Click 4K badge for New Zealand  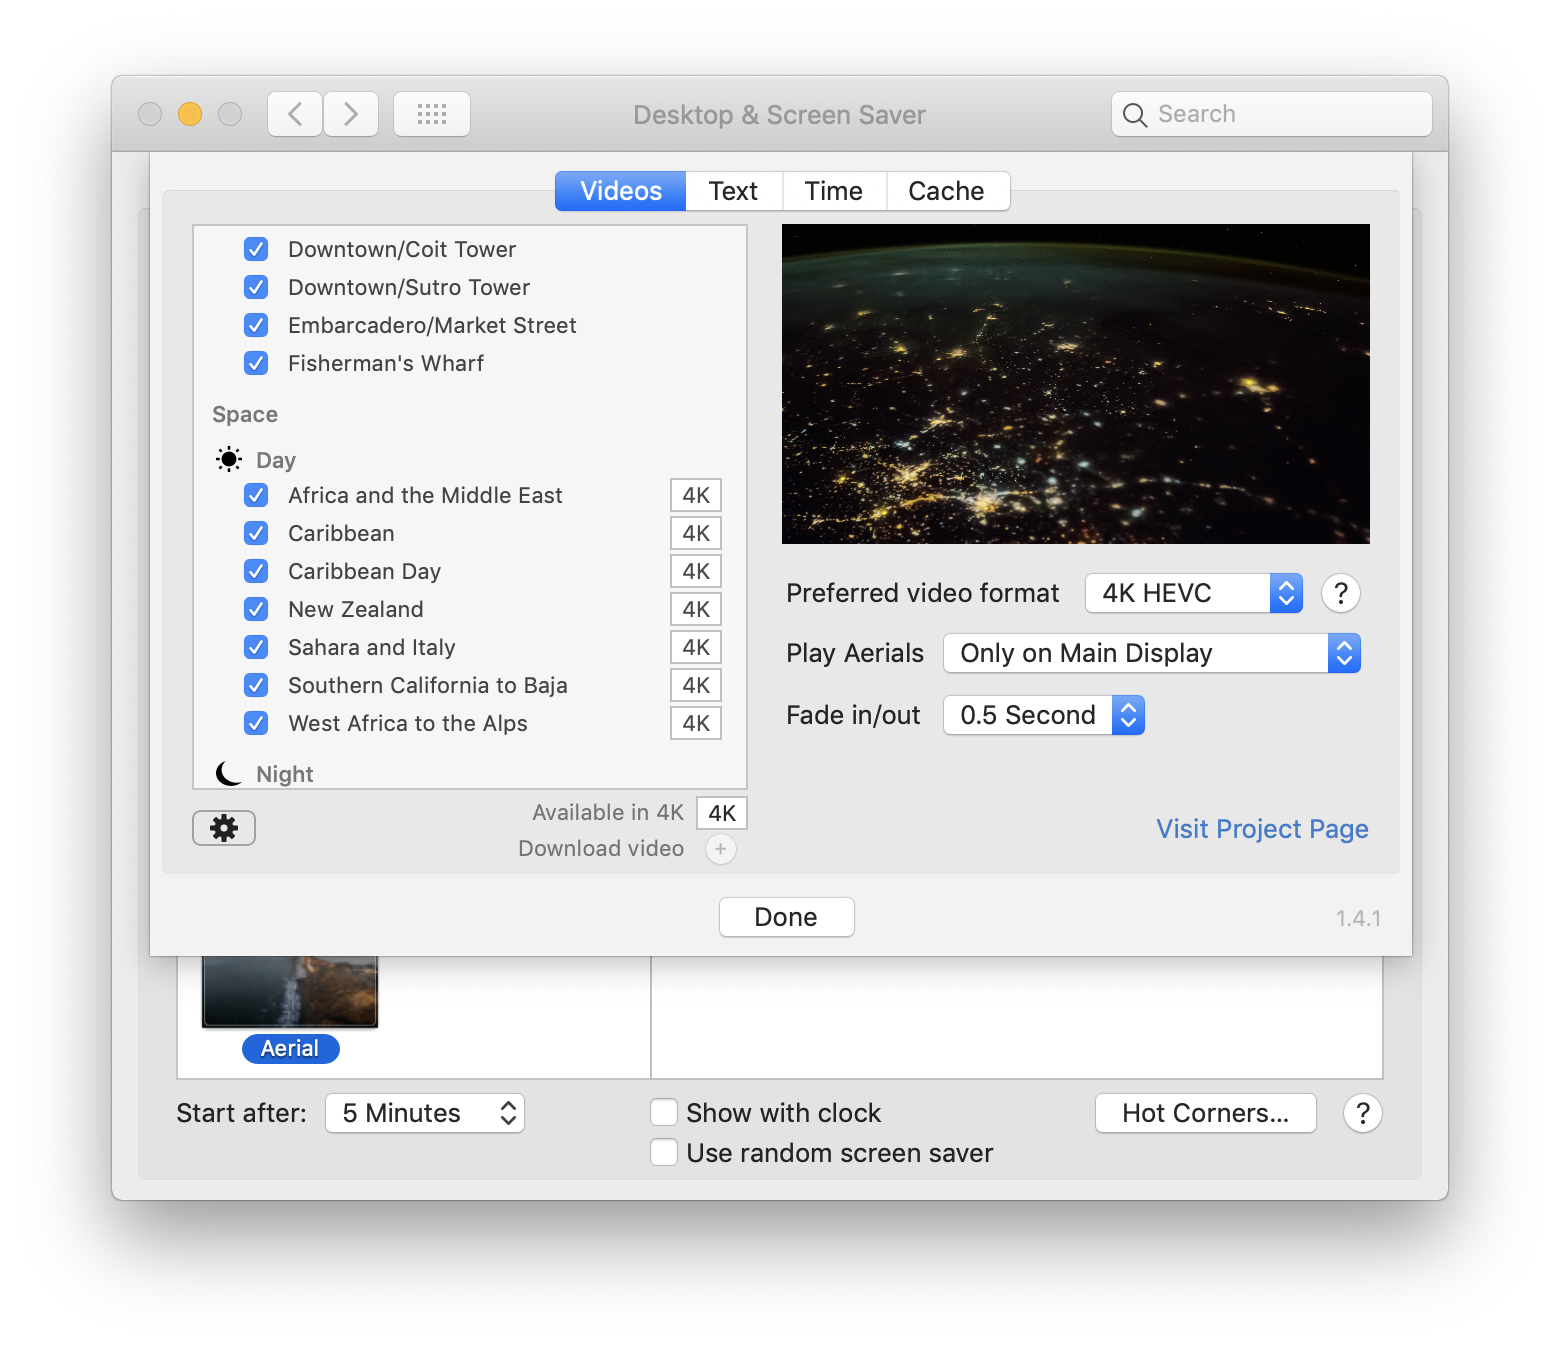(696, 610)
